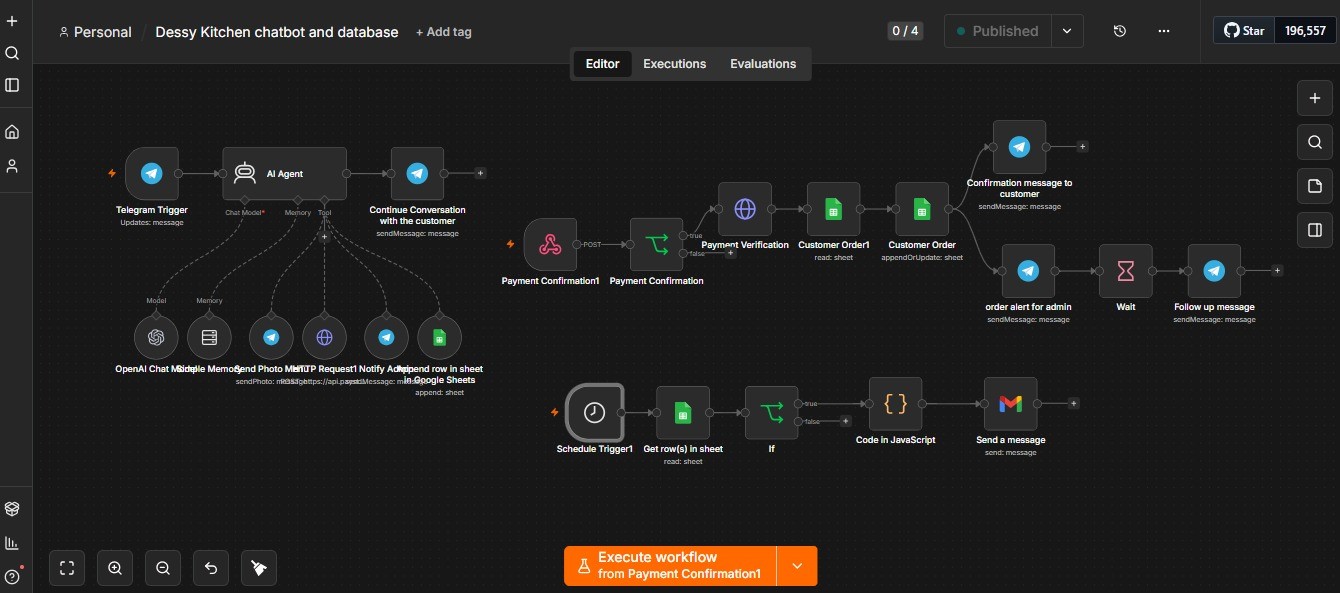The image size is (1340, 593).
Task: Add a new node with plus button
Action: coord(1315,98)
